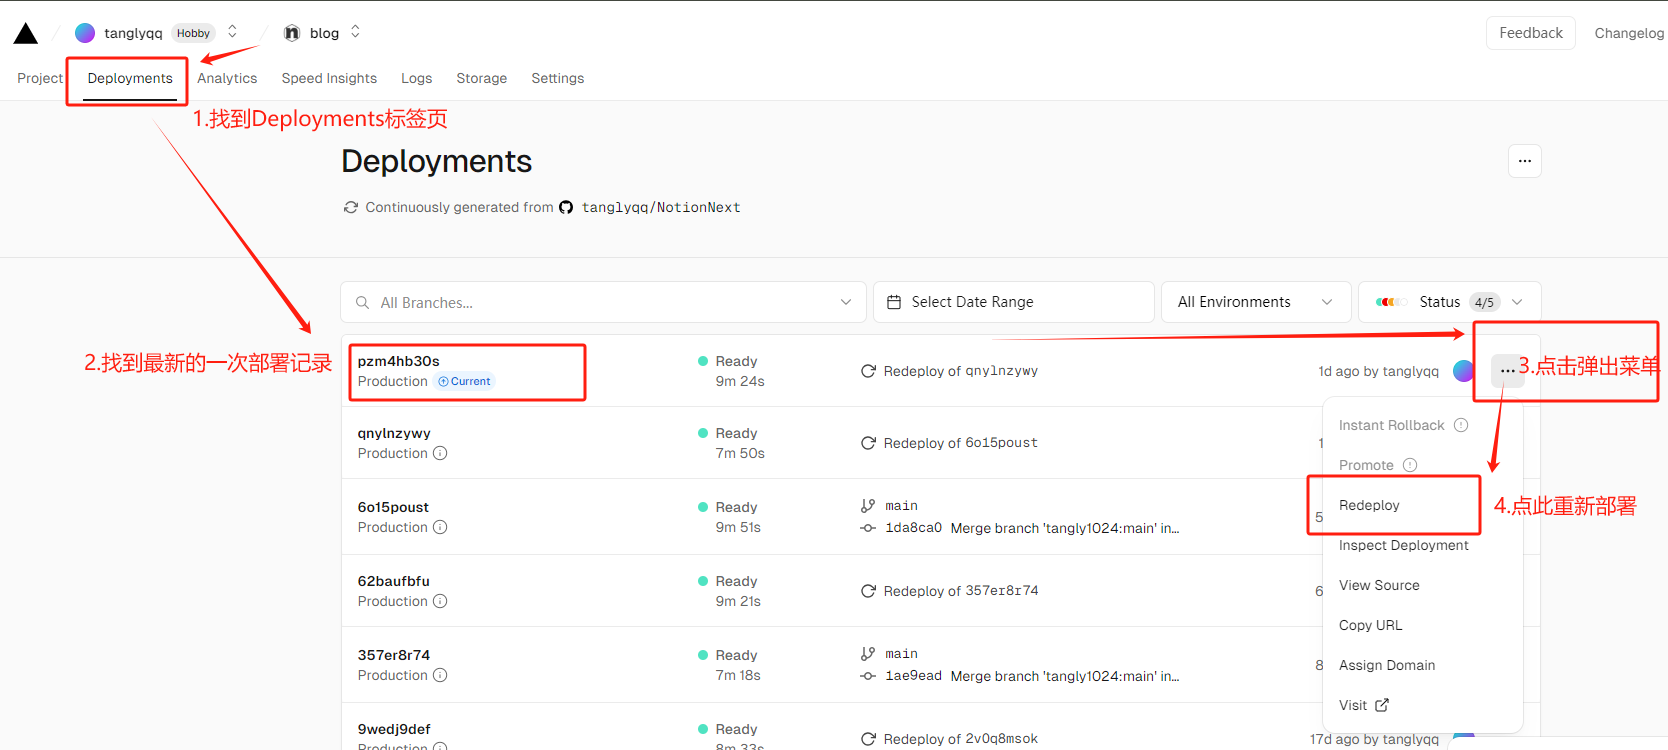
Task: Click the commit icon before 1da8ca0
Action: tap(868, 528)
